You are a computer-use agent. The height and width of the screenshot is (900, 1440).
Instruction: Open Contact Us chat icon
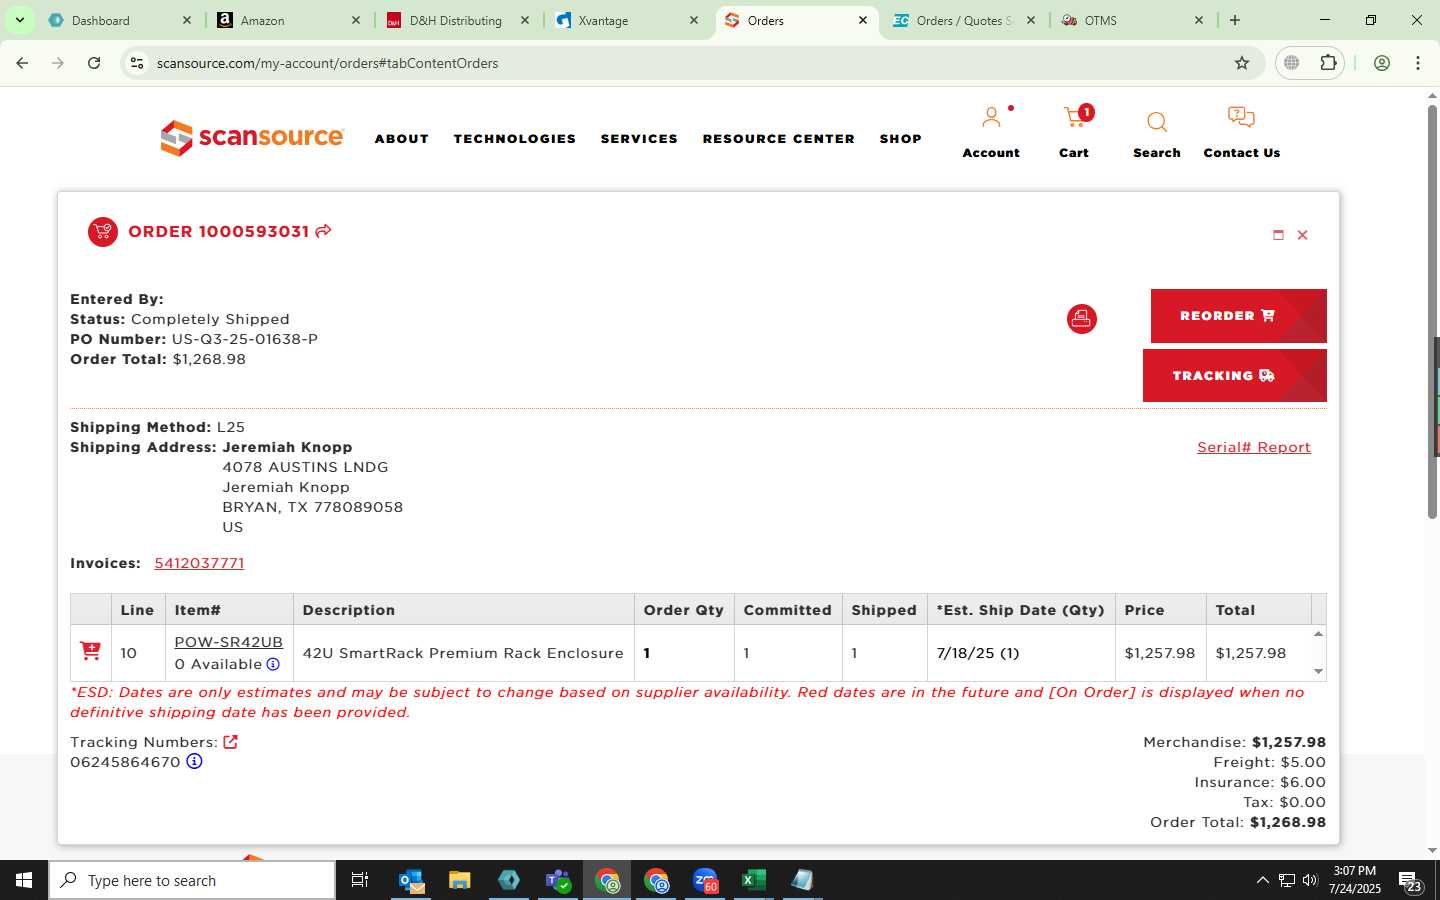coord(1241,118)
